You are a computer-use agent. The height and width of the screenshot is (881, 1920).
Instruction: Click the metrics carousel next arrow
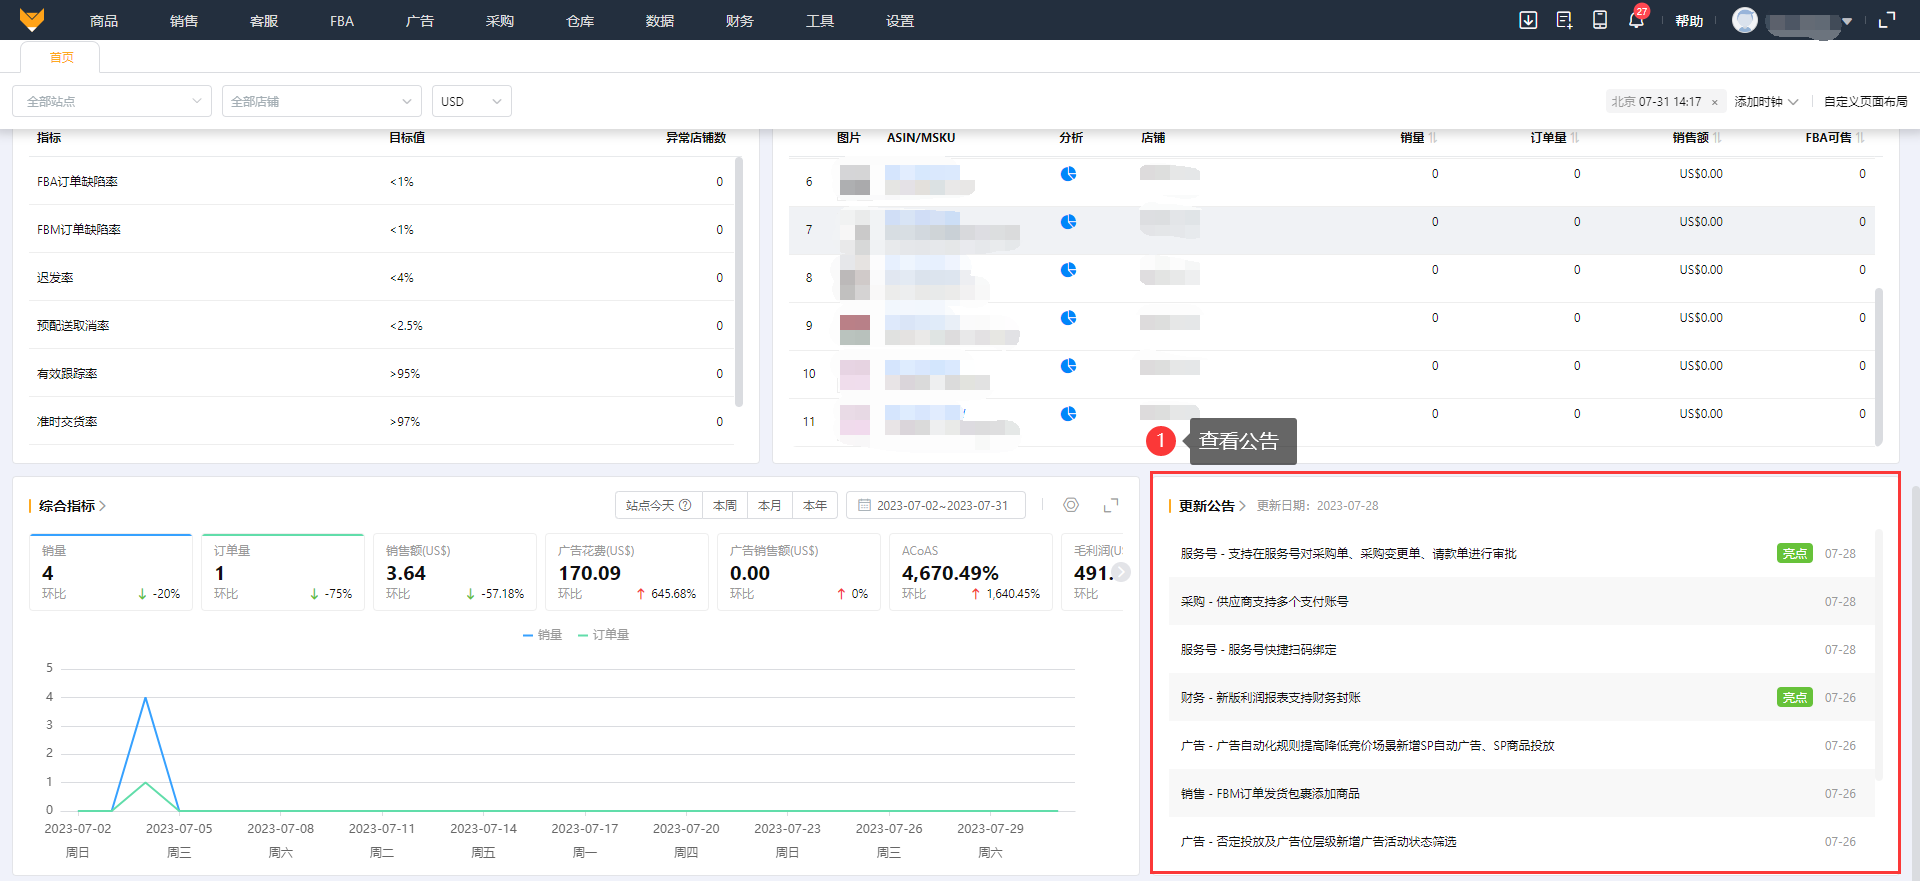[x=1122, y=572]
